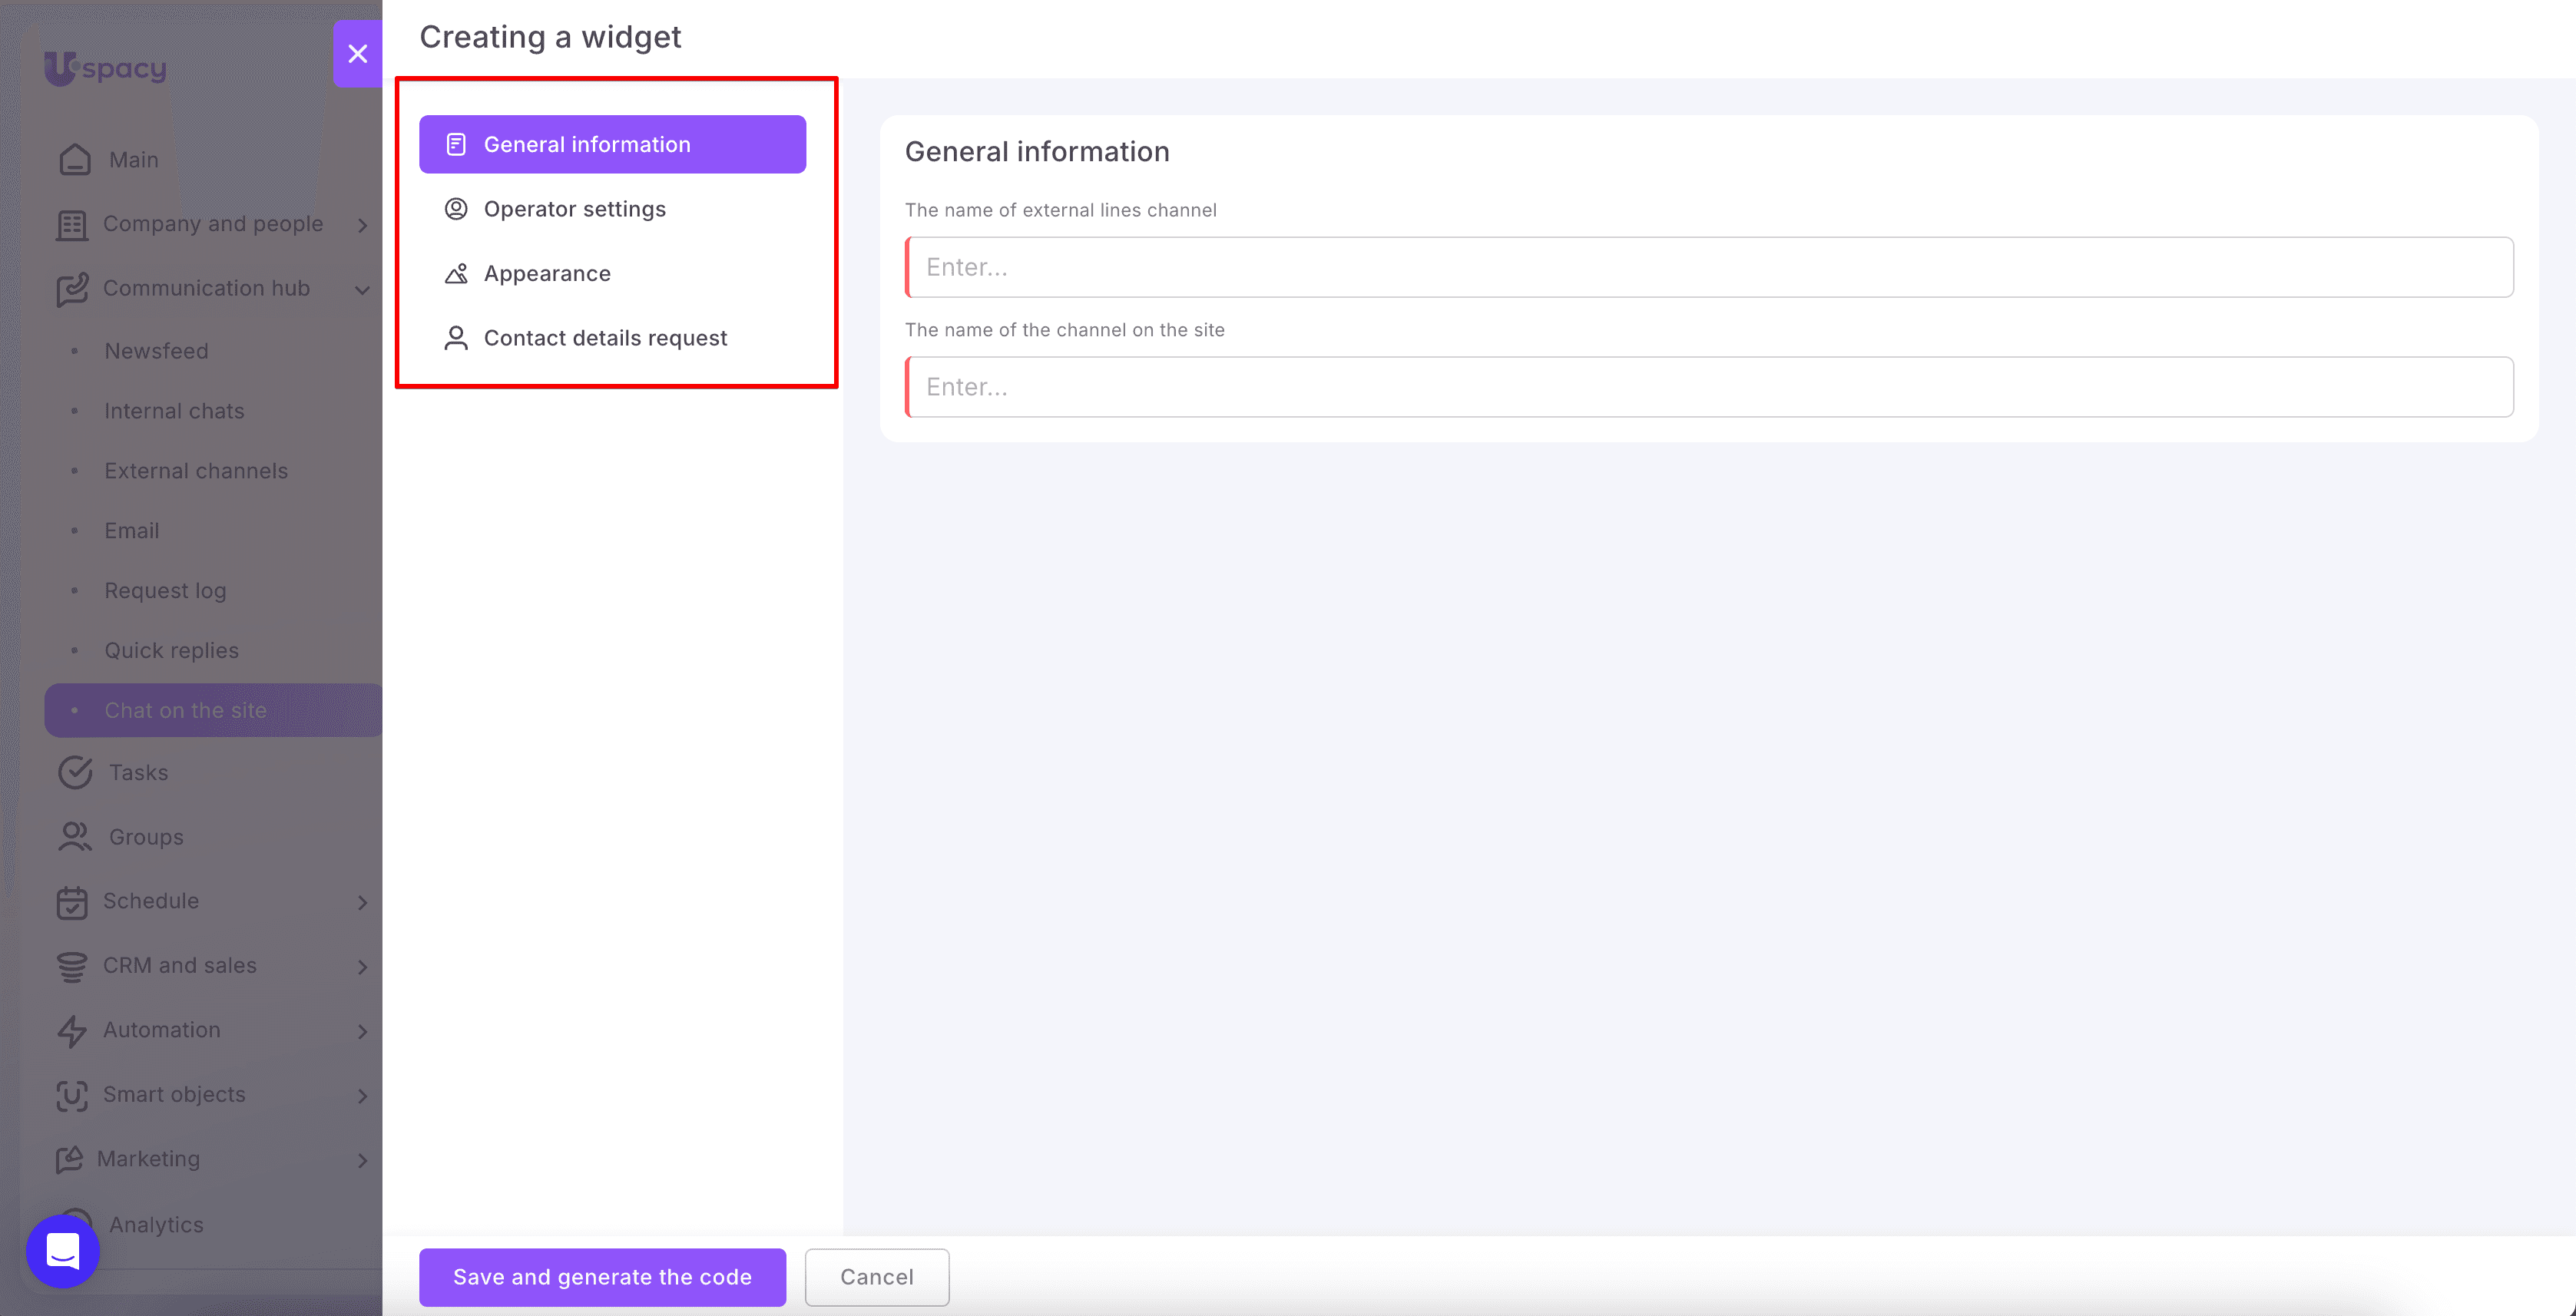Collapse the Communication hub chevron
Viewport: 2576px width, 1316px height.
coord(362,290)
